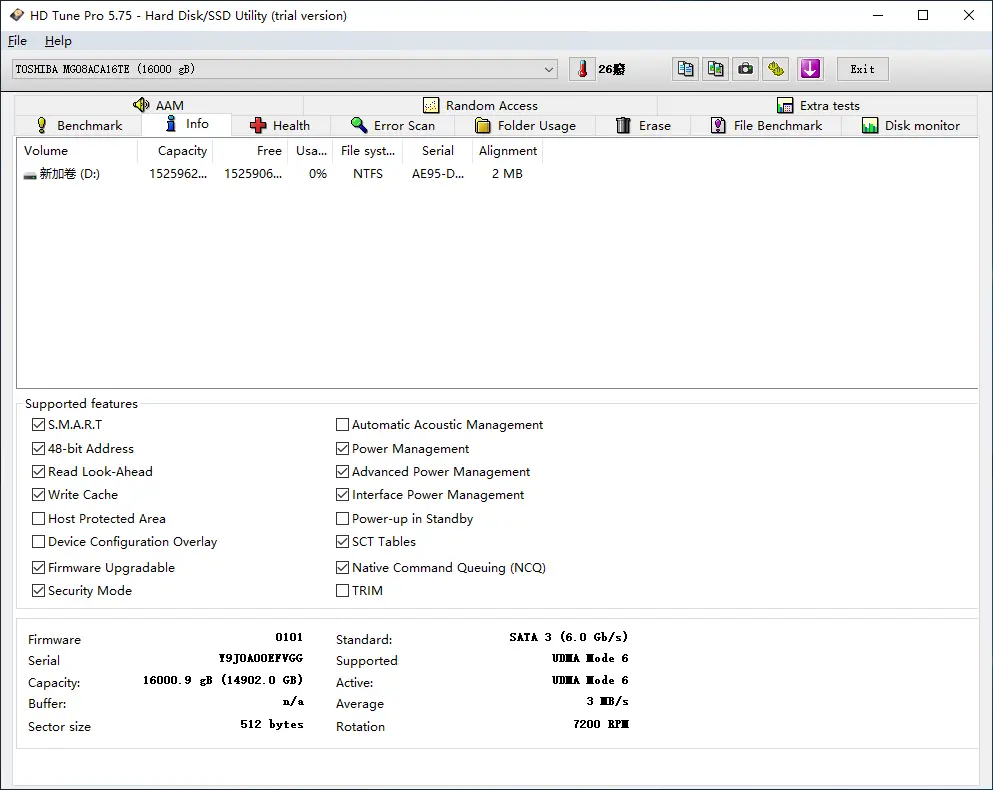Expand the TOSHIBA drive selection dropdown
This screenshot has height=790, width=993.
pyautogui.click(x=549, y=69)
